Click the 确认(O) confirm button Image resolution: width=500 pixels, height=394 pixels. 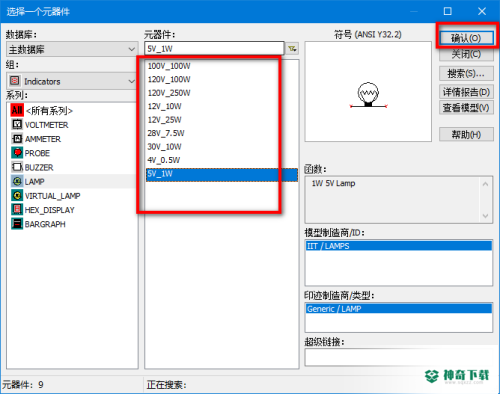click(466, 38)
